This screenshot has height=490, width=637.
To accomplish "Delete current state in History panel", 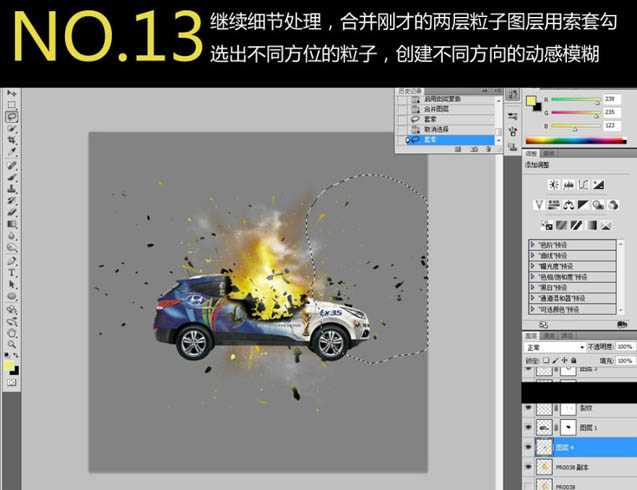I will coord(488,149).
